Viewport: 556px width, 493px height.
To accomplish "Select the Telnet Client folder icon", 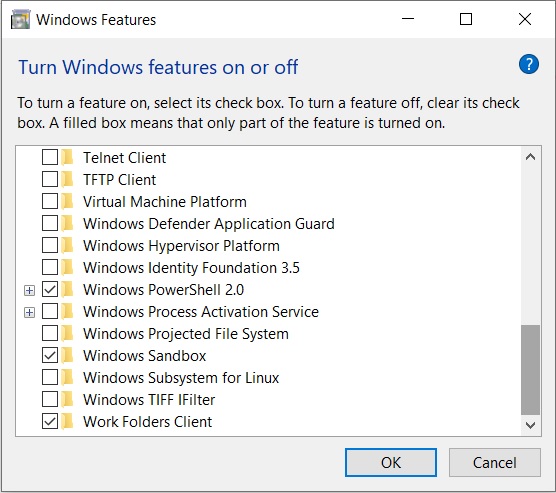I will [x=67, y=157].
